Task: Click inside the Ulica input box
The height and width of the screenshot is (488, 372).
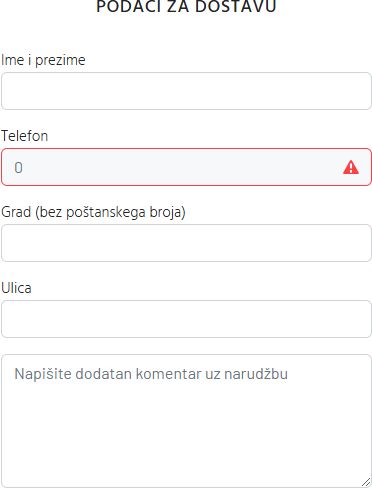Action: point(186,319)
